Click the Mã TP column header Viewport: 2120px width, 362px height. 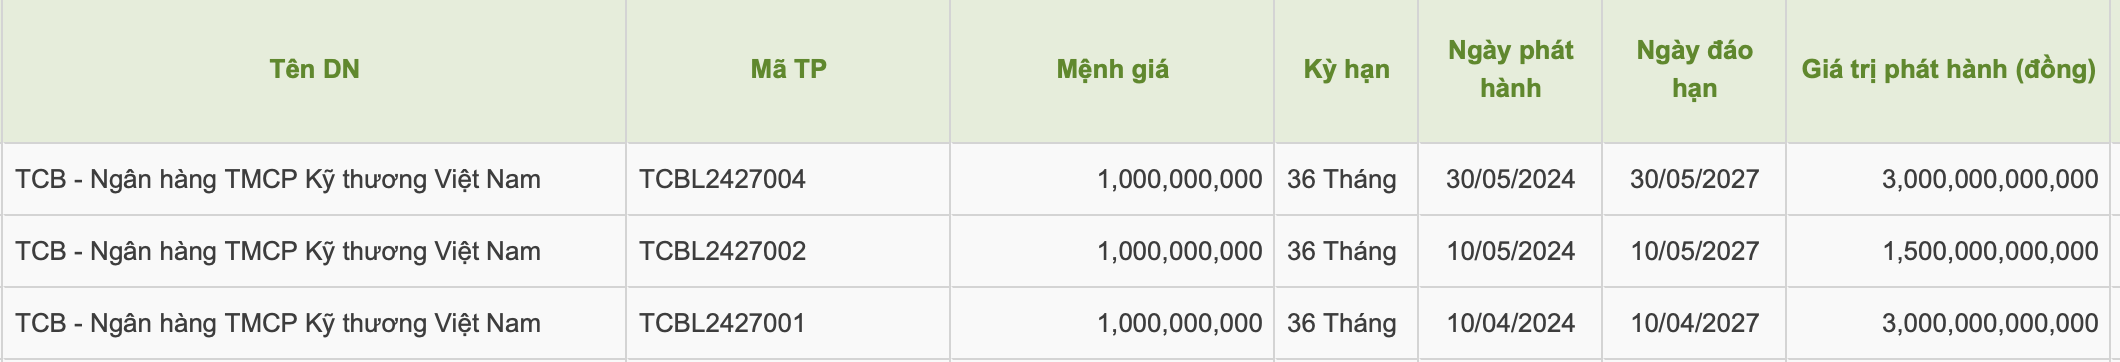click(x=788, y=70)
